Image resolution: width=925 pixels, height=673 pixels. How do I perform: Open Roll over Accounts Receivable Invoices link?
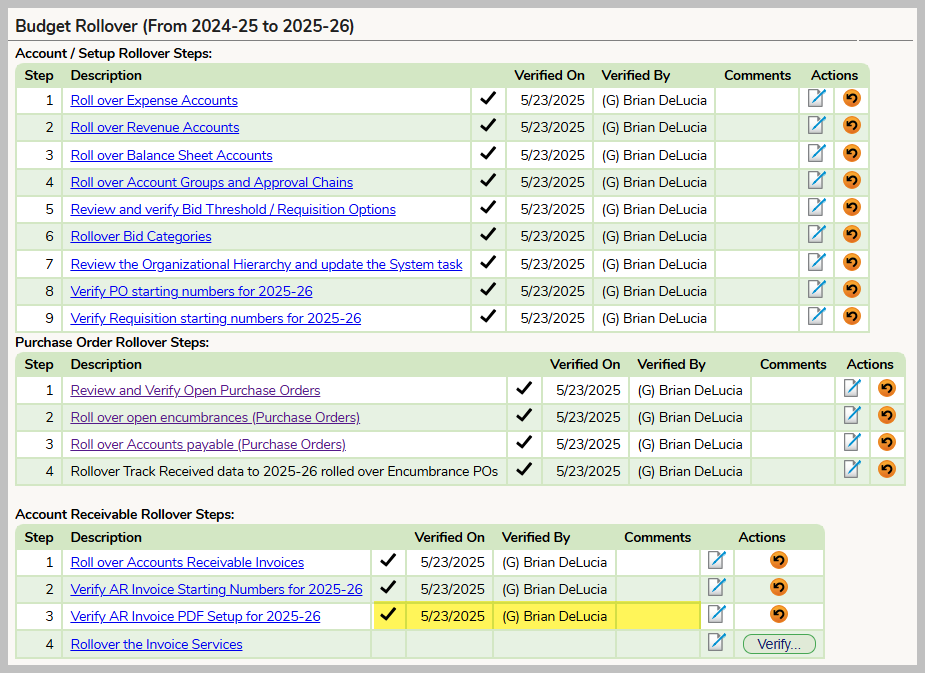tap(187, 562)
